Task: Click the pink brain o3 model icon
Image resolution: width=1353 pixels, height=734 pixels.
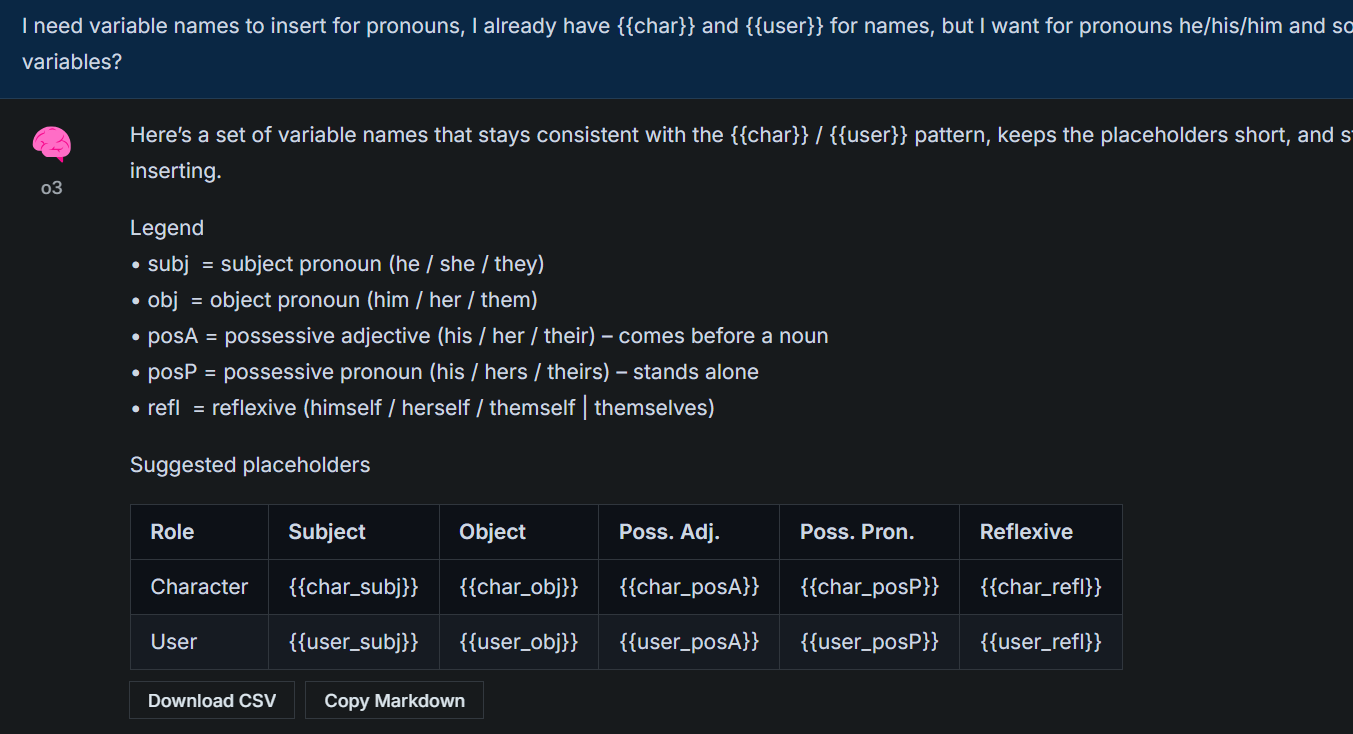Action: 51,145
